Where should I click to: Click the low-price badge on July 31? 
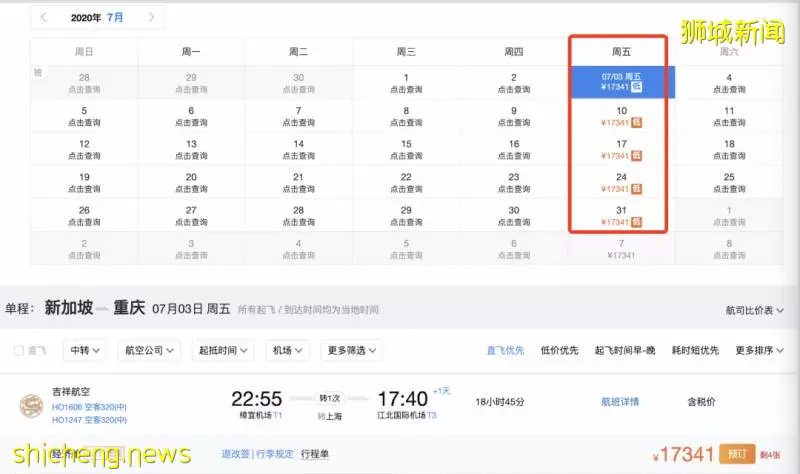point(636,222)
